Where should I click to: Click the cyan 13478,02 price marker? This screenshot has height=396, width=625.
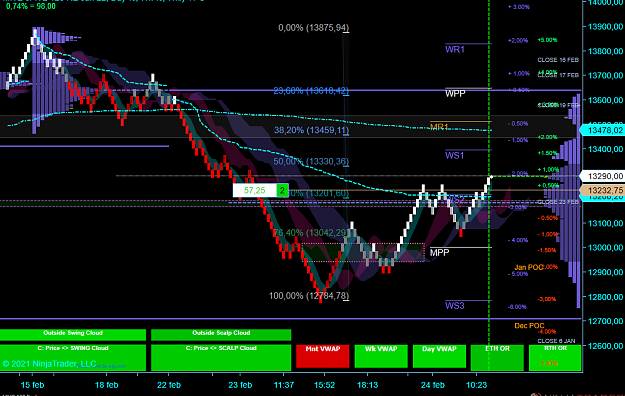tap(602, 130)
